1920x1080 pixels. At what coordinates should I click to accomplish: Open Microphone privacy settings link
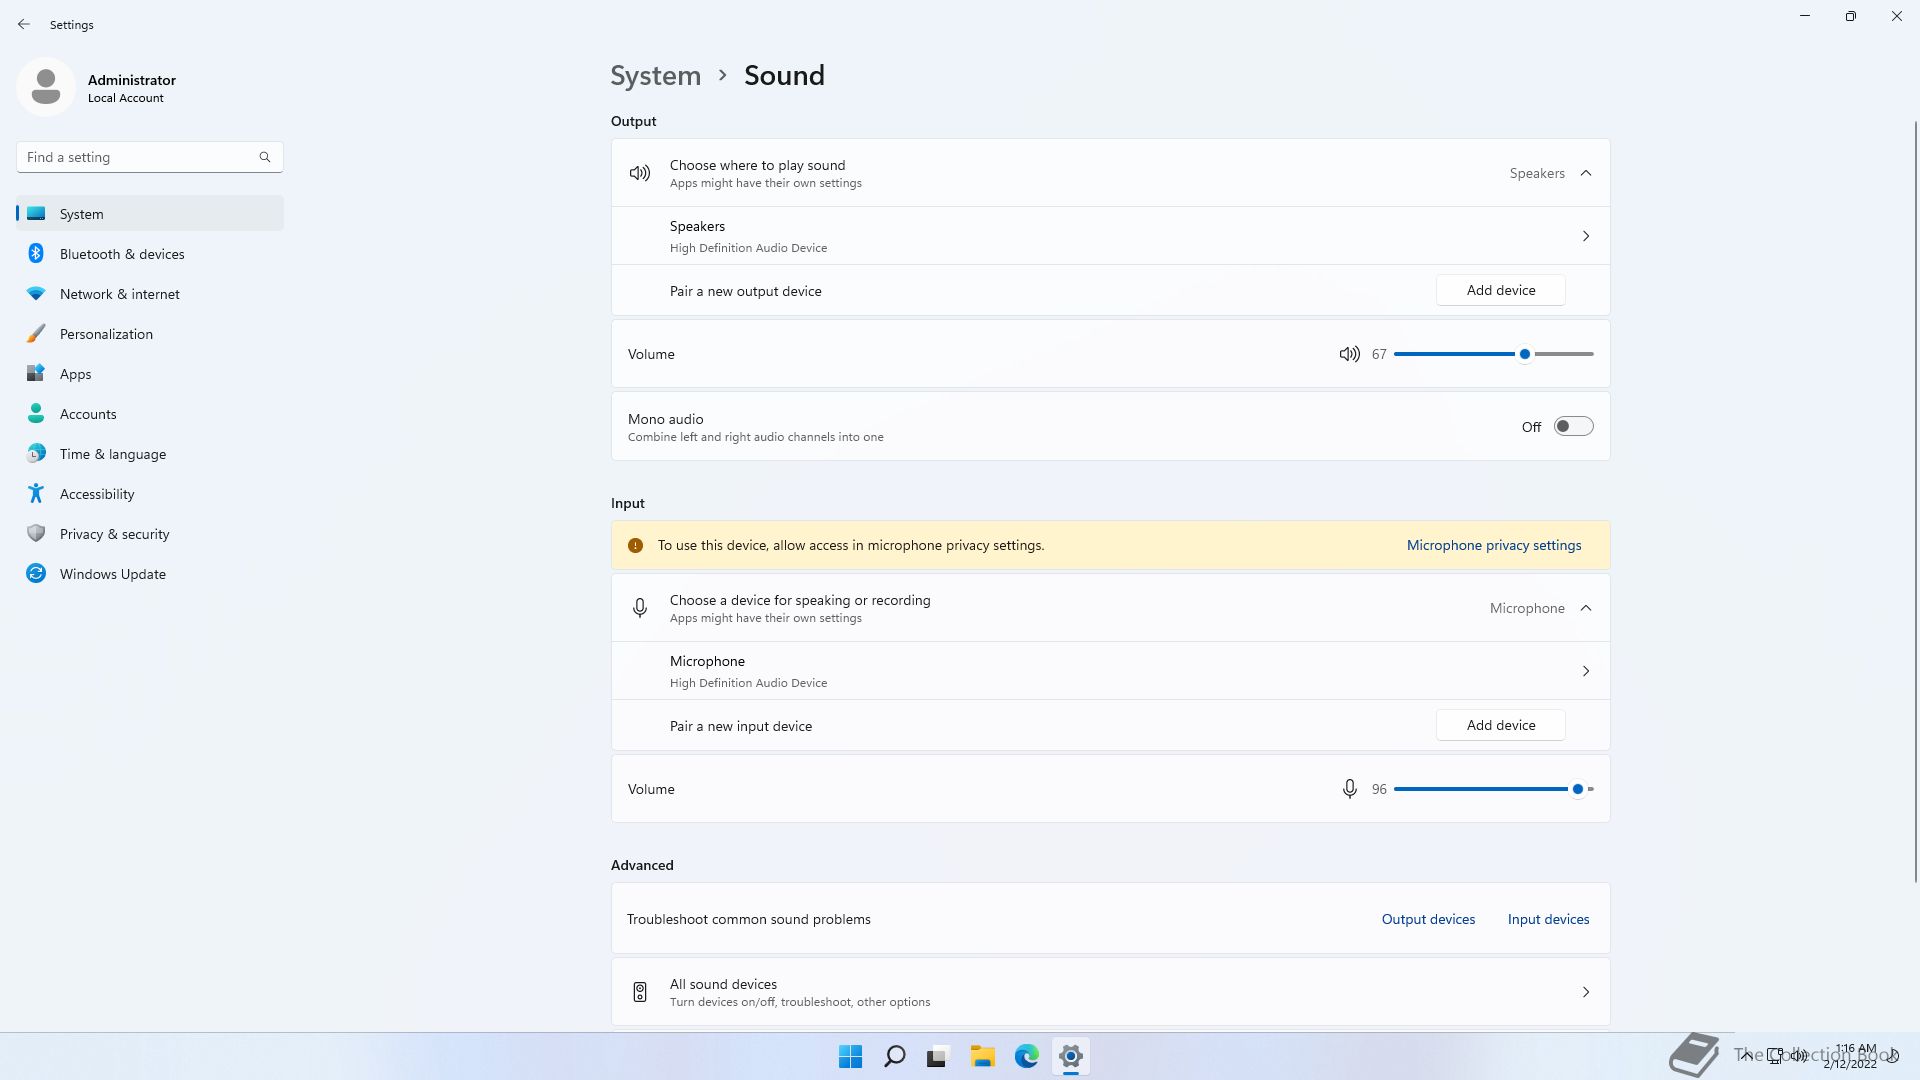1494,545
